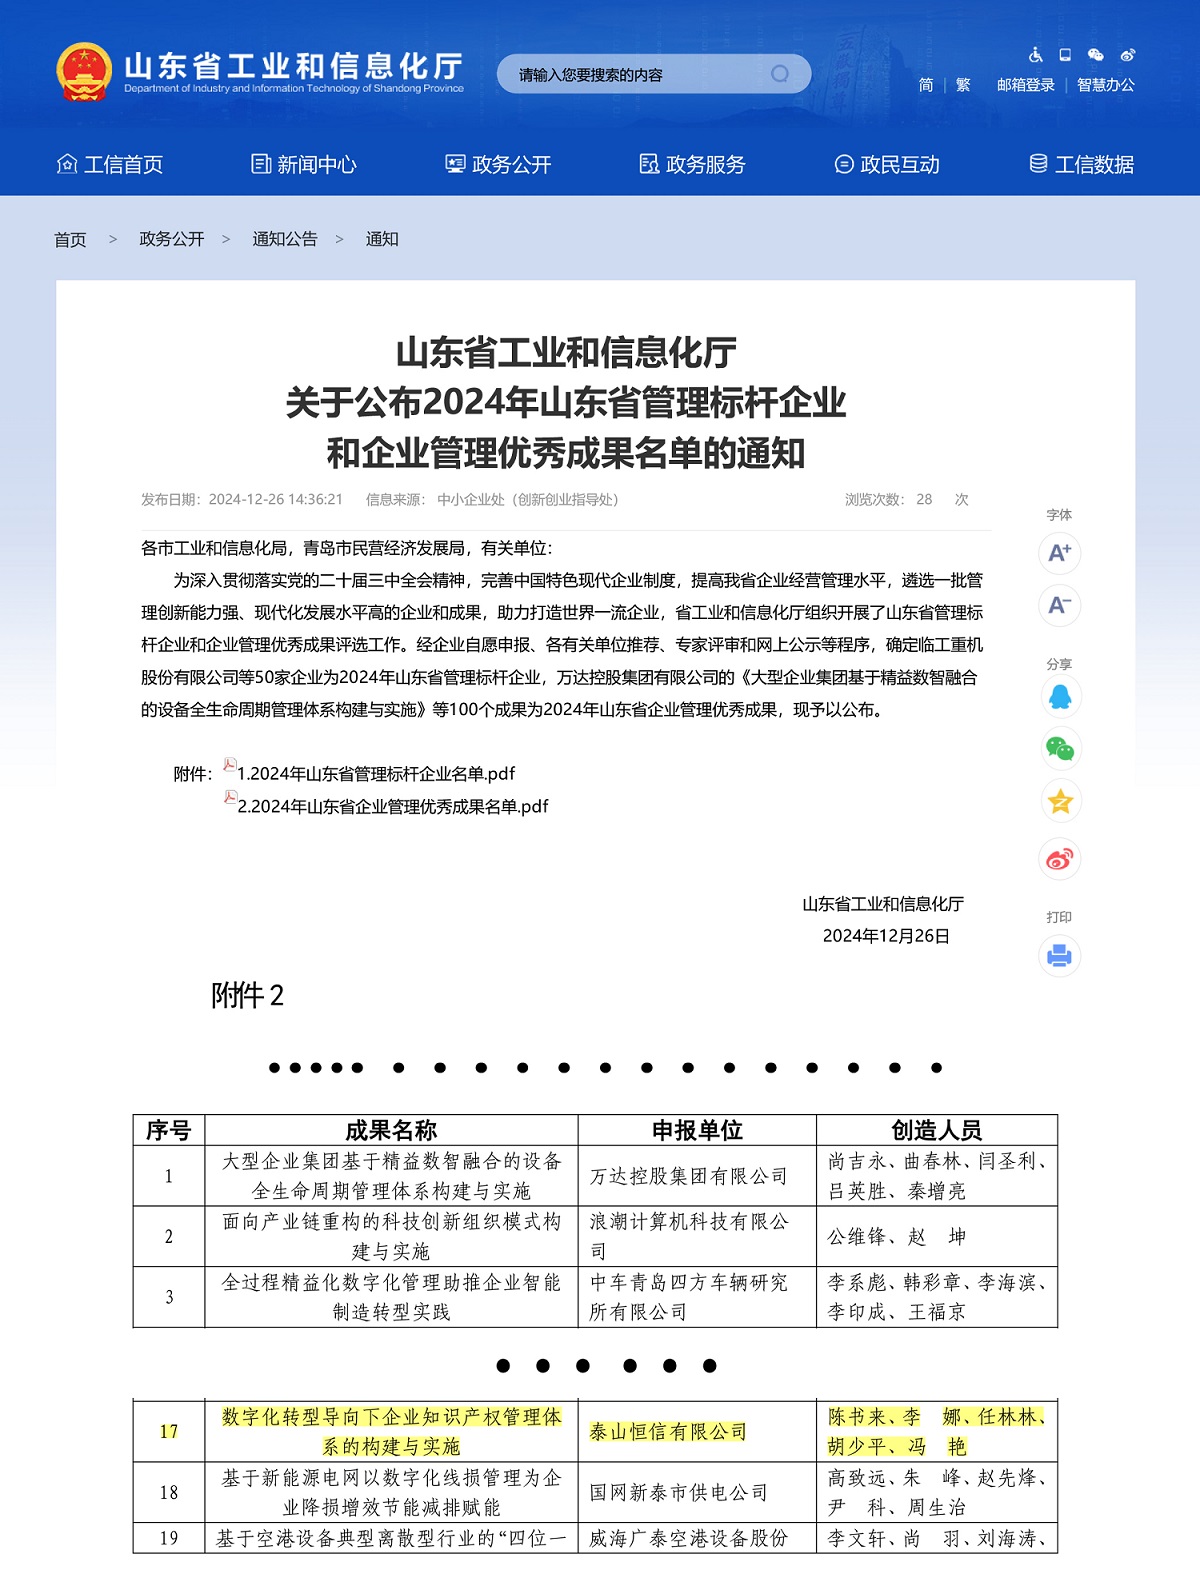Screen dimensions: 1200x1574
Task: Click the WeChat icon in top header
Action: [x=1096, y=55]
